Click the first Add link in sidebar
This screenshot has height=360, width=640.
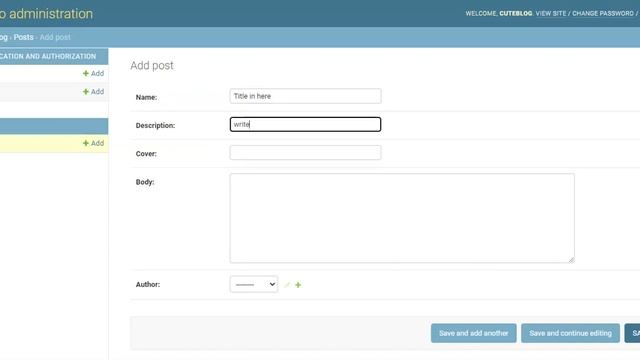coord(93,73)
